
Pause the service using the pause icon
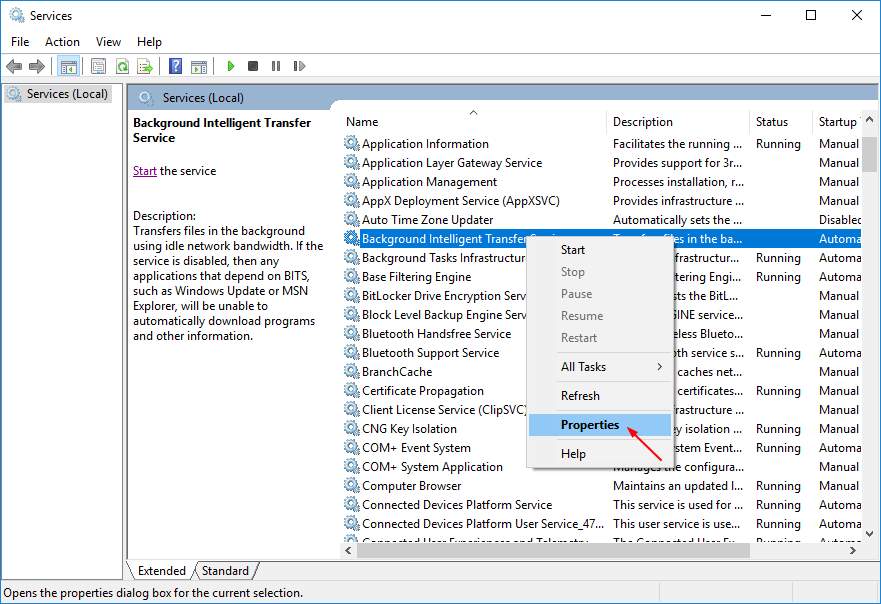(x=275, y=66)
